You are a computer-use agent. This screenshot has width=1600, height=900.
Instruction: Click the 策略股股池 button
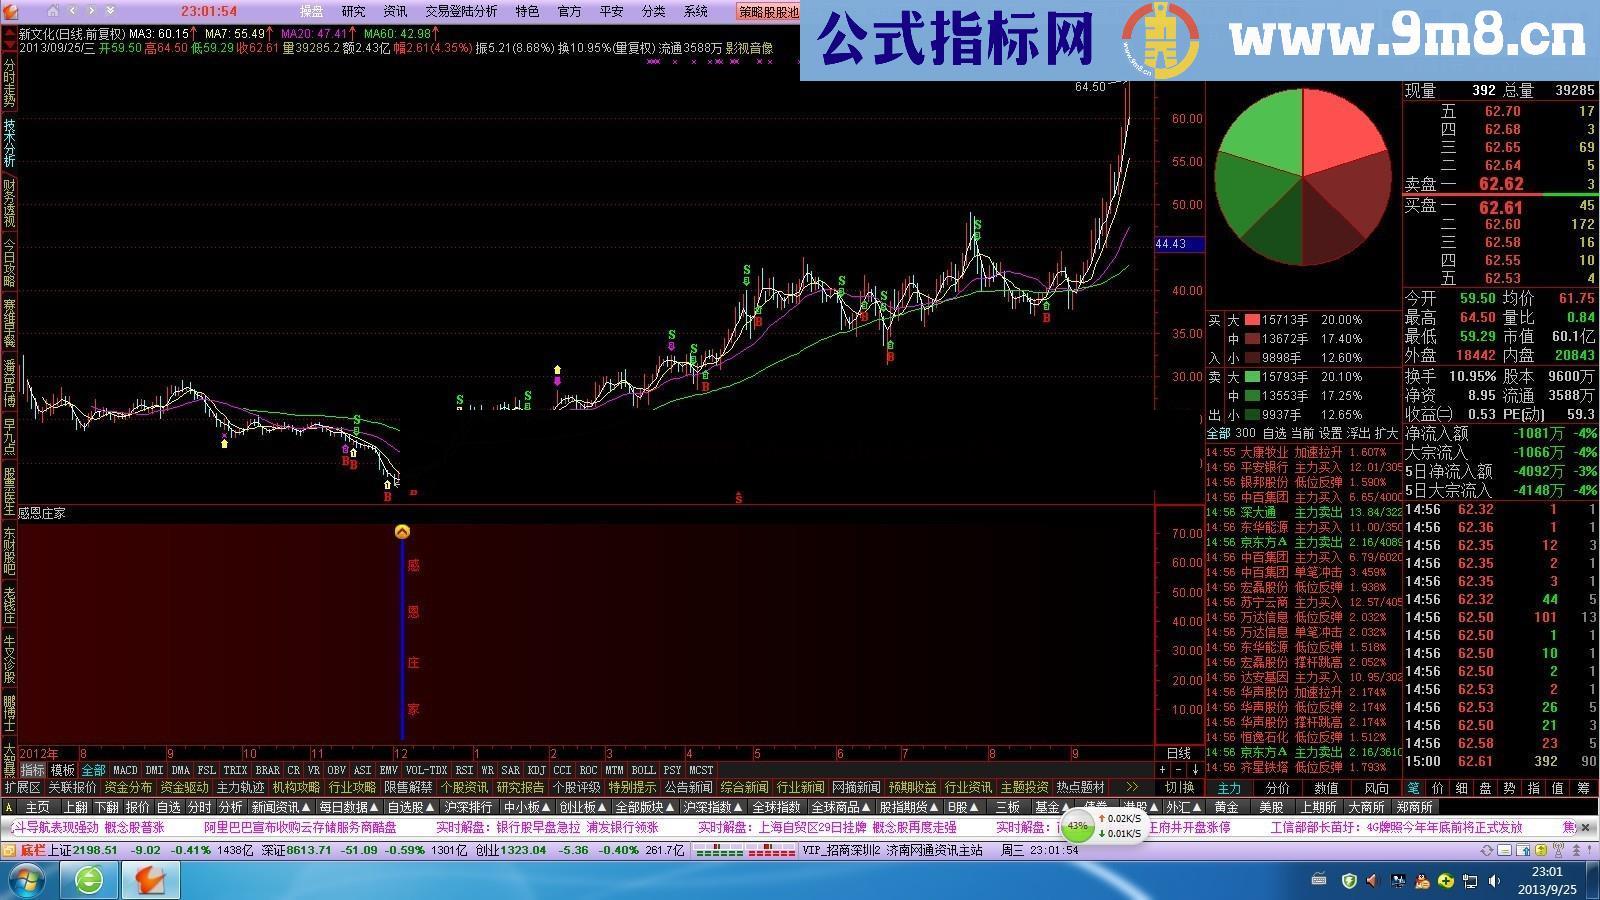tap(768, 12)
